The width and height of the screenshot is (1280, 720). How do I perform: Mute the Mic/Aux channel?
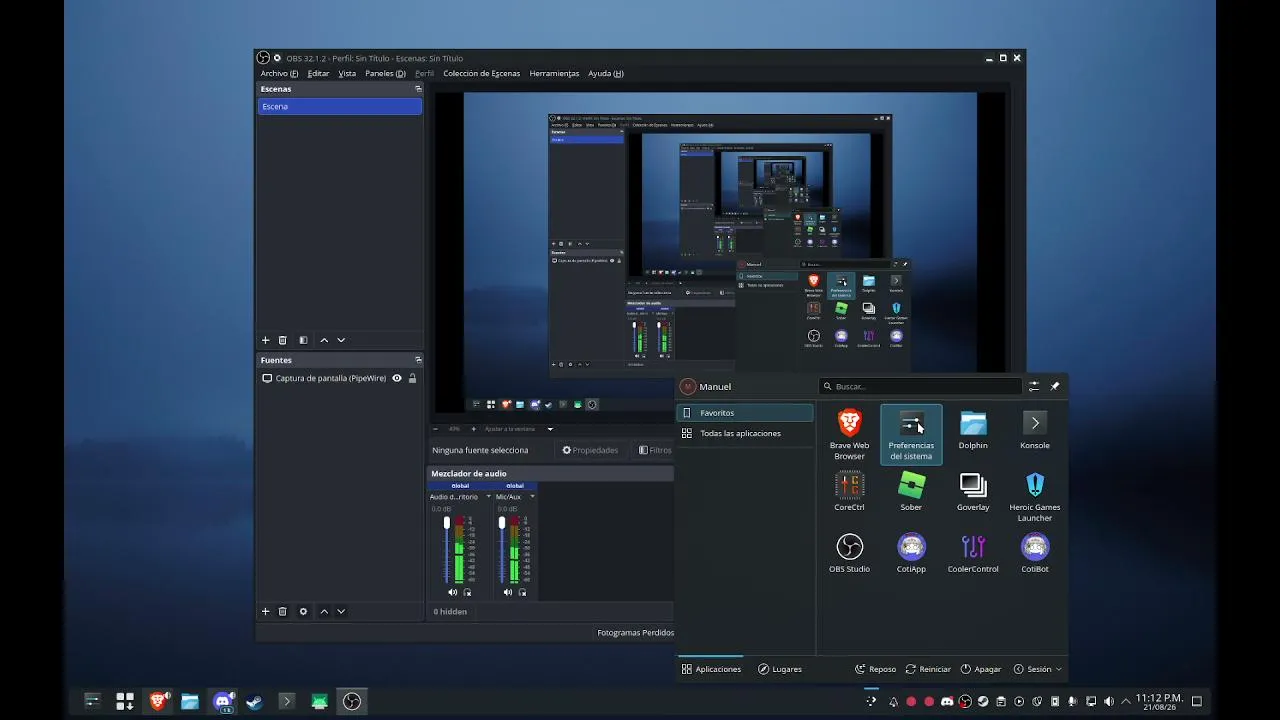(508, 592)
